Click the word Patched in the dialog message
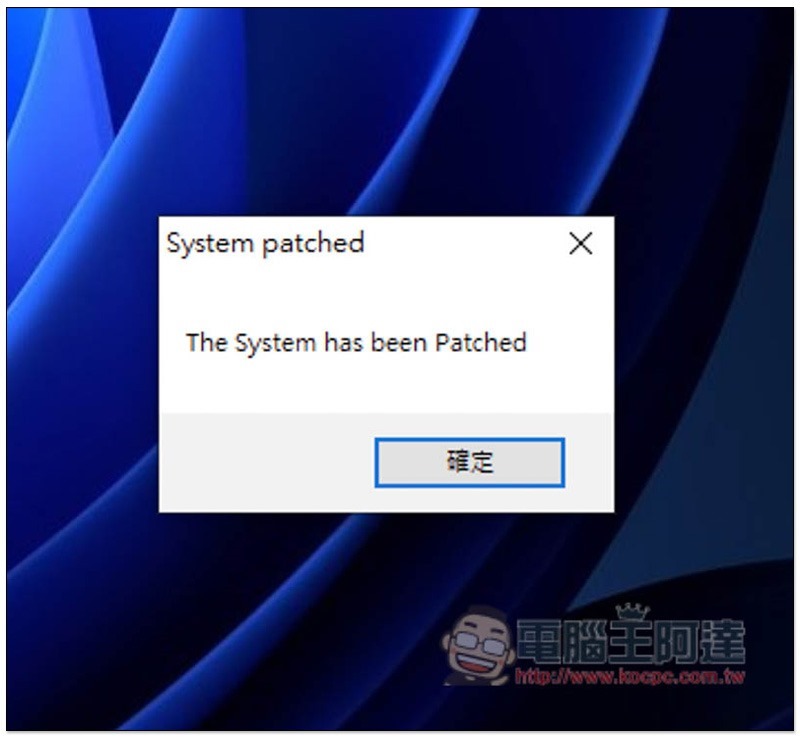 tap(481, 342)
